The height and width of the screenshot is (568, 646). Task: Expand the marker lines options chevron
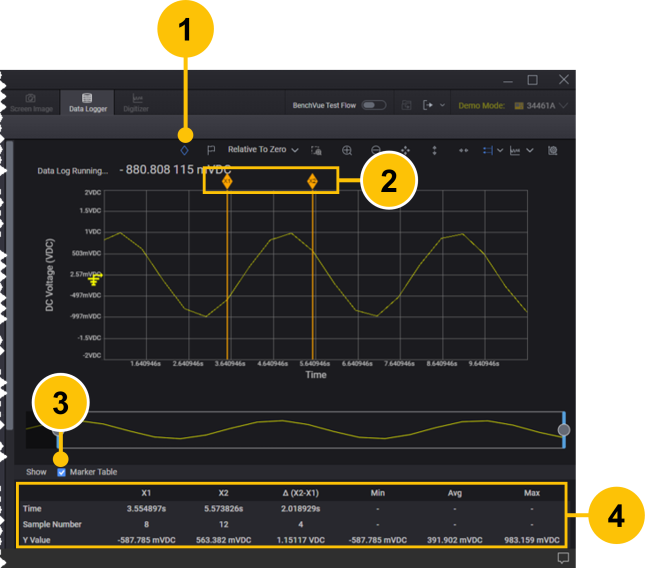[x=500, y=150]
